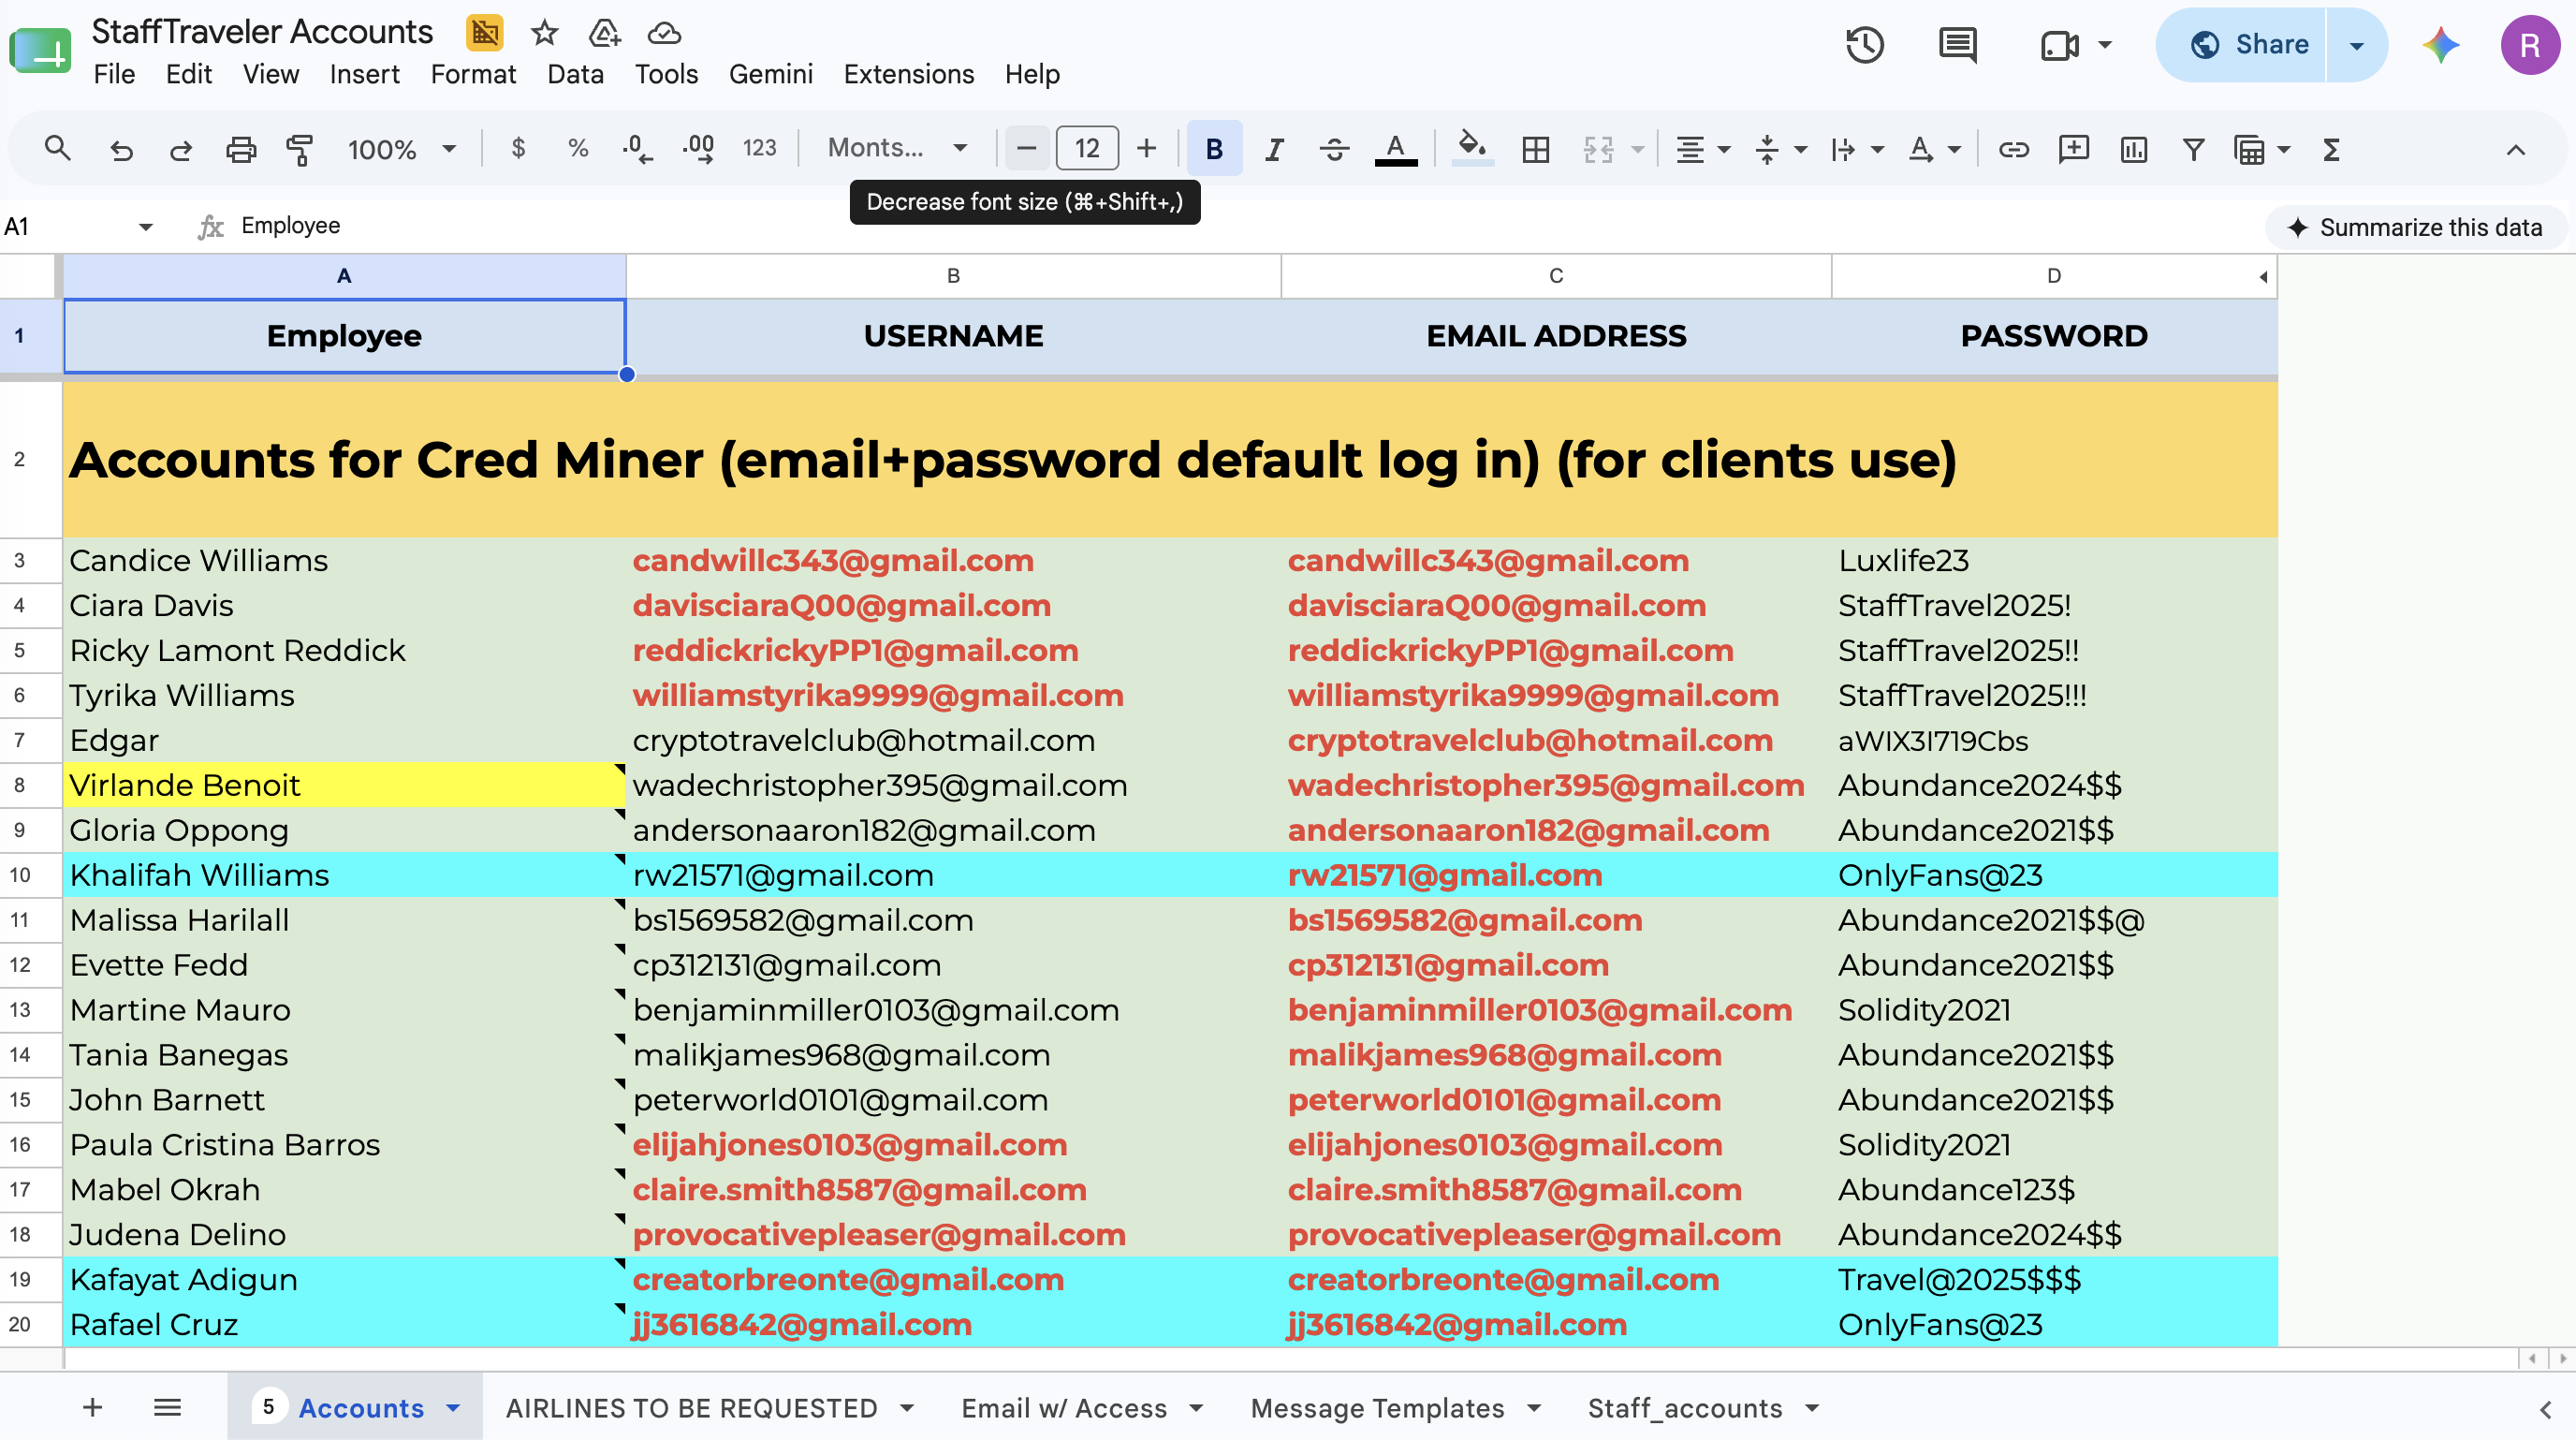The width and height of the screenshot is (2576, 1440).
Task: Open the all sheets list button
Action: click(167, 1408)
